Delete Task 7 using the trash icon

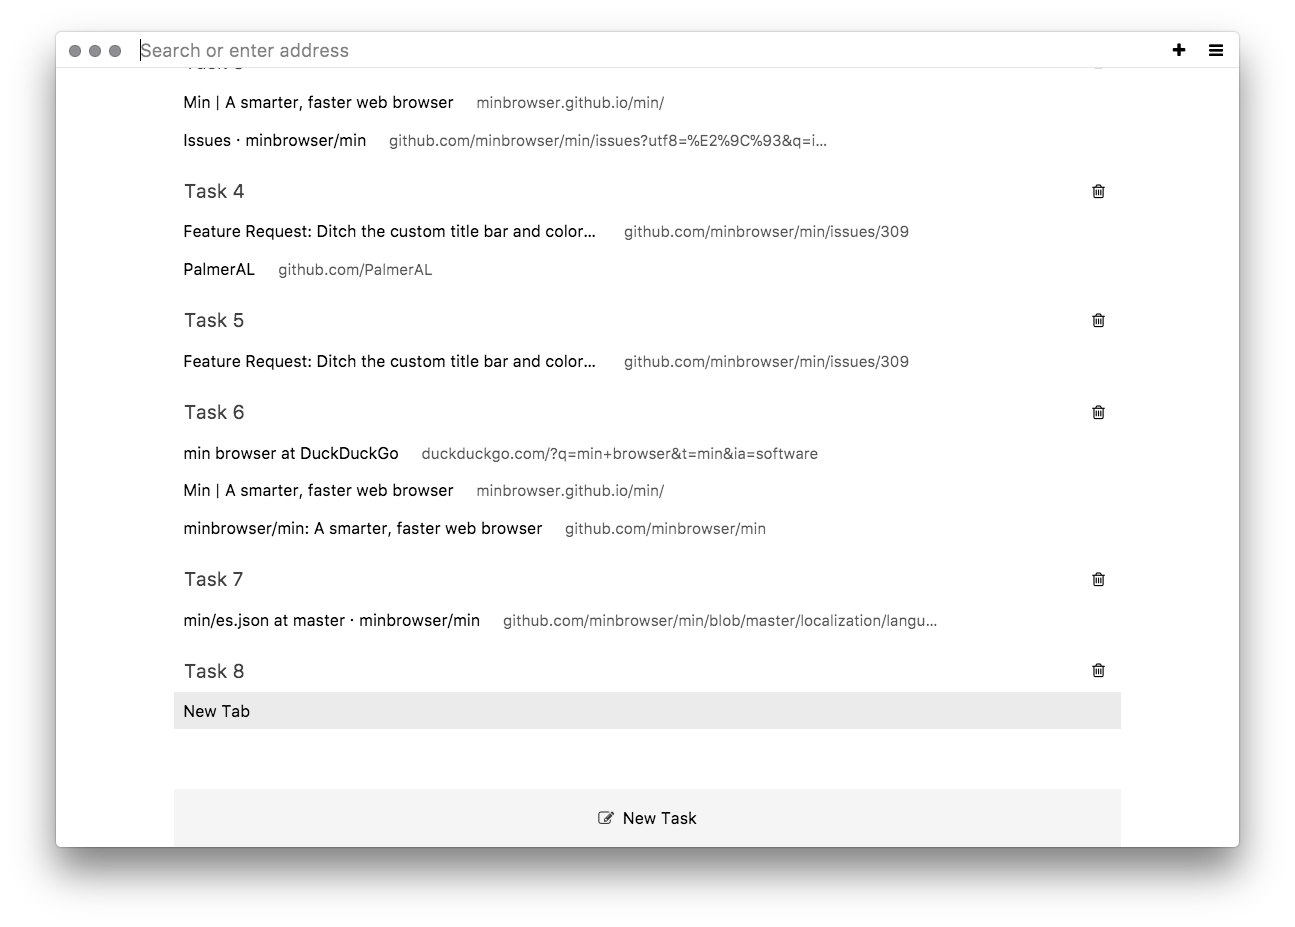1098,579
